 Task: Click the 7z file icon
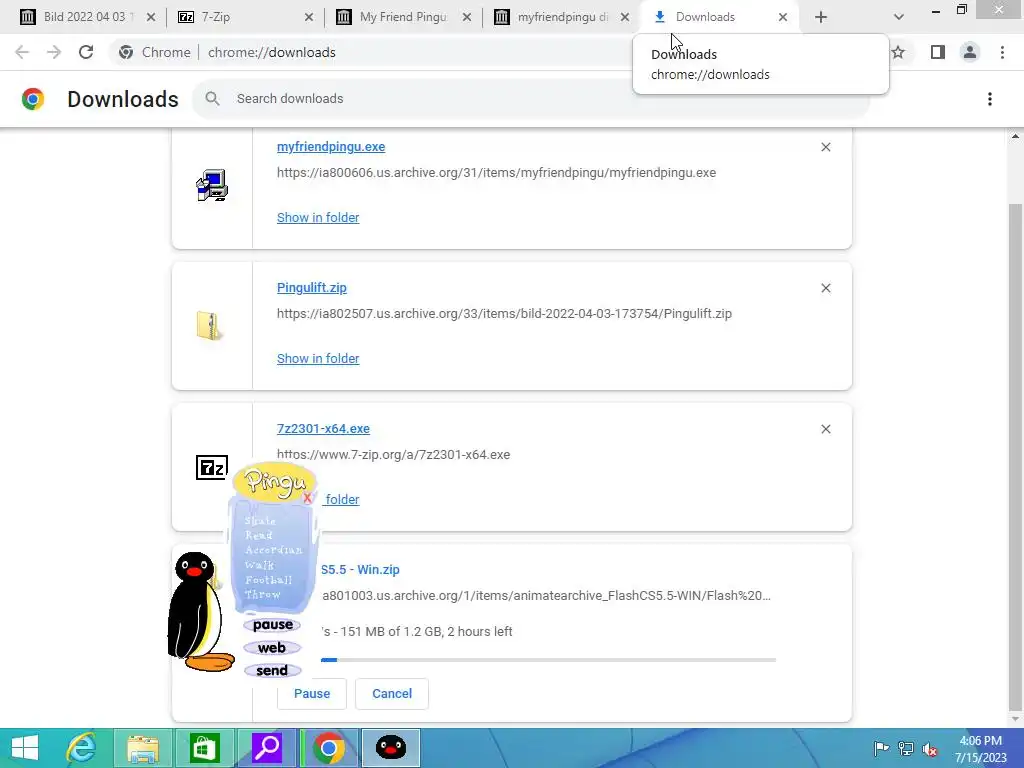(212, 468)
